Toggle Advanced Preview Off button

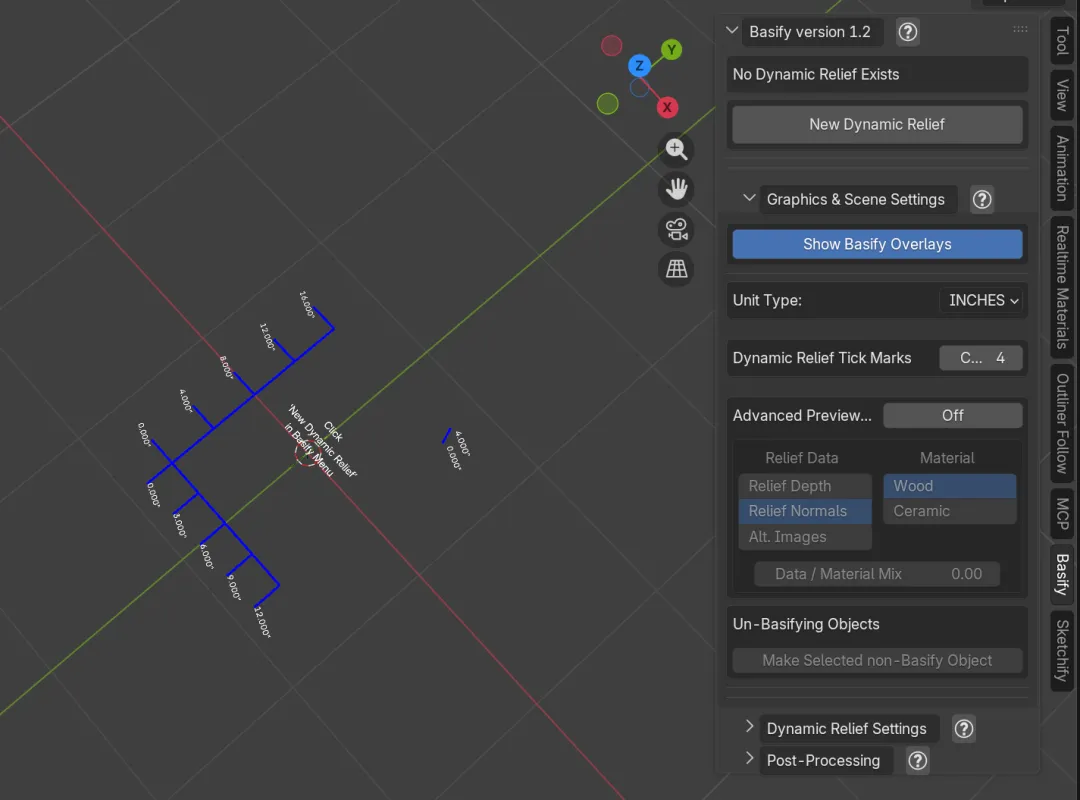tap(953, 416)
